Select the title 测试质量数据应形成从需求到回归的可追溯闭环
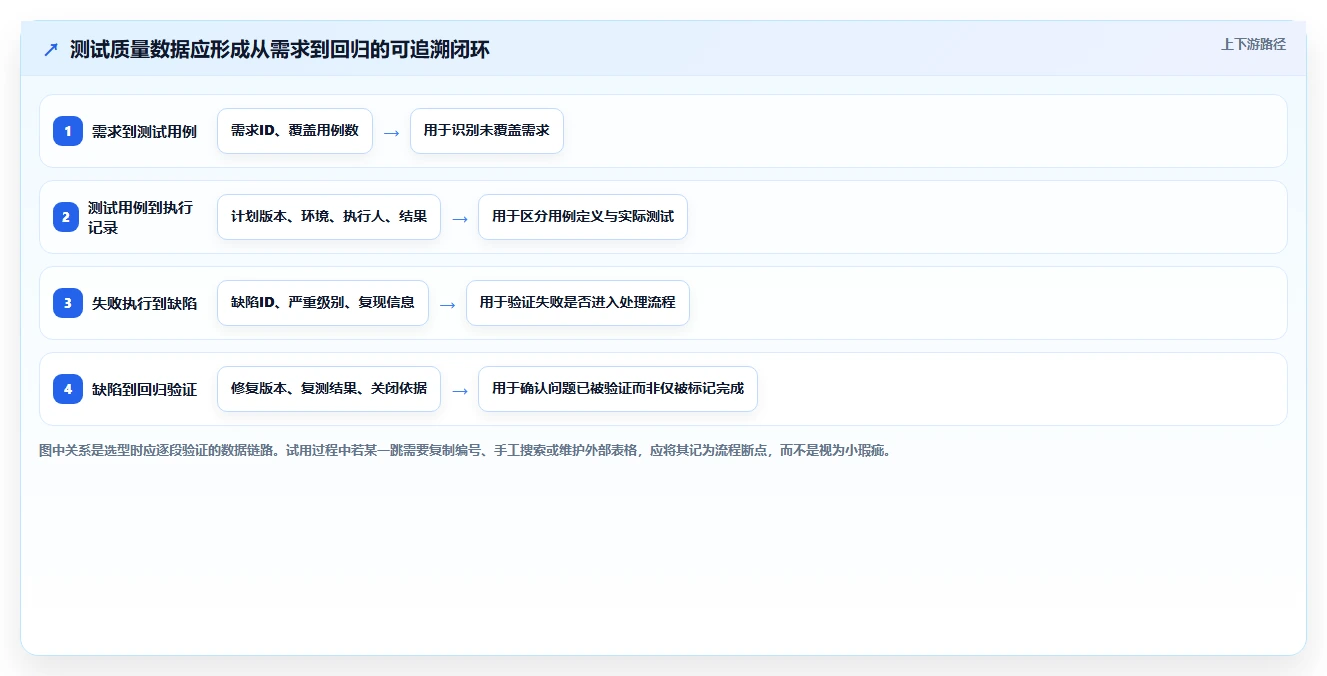 click(280, 49)
